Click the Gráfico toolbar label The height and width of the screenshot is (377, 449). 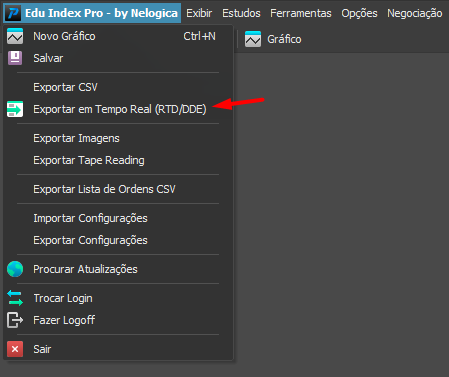pyautogui.click(x=284, y=39)
